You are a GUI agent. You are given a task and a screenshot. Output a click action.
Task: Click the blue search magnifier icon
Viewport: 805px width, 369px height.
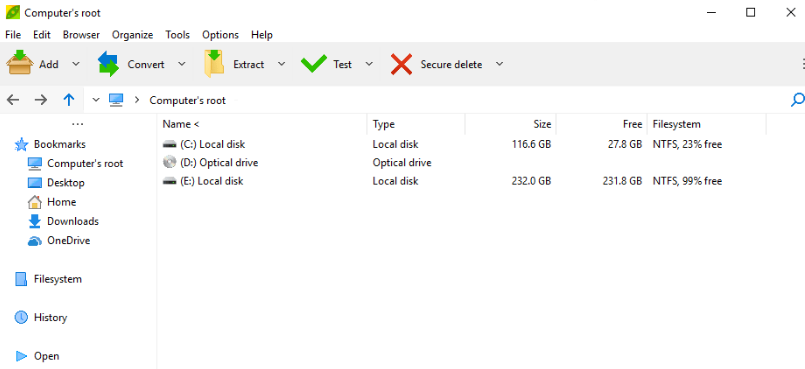[x=797, y=100]
